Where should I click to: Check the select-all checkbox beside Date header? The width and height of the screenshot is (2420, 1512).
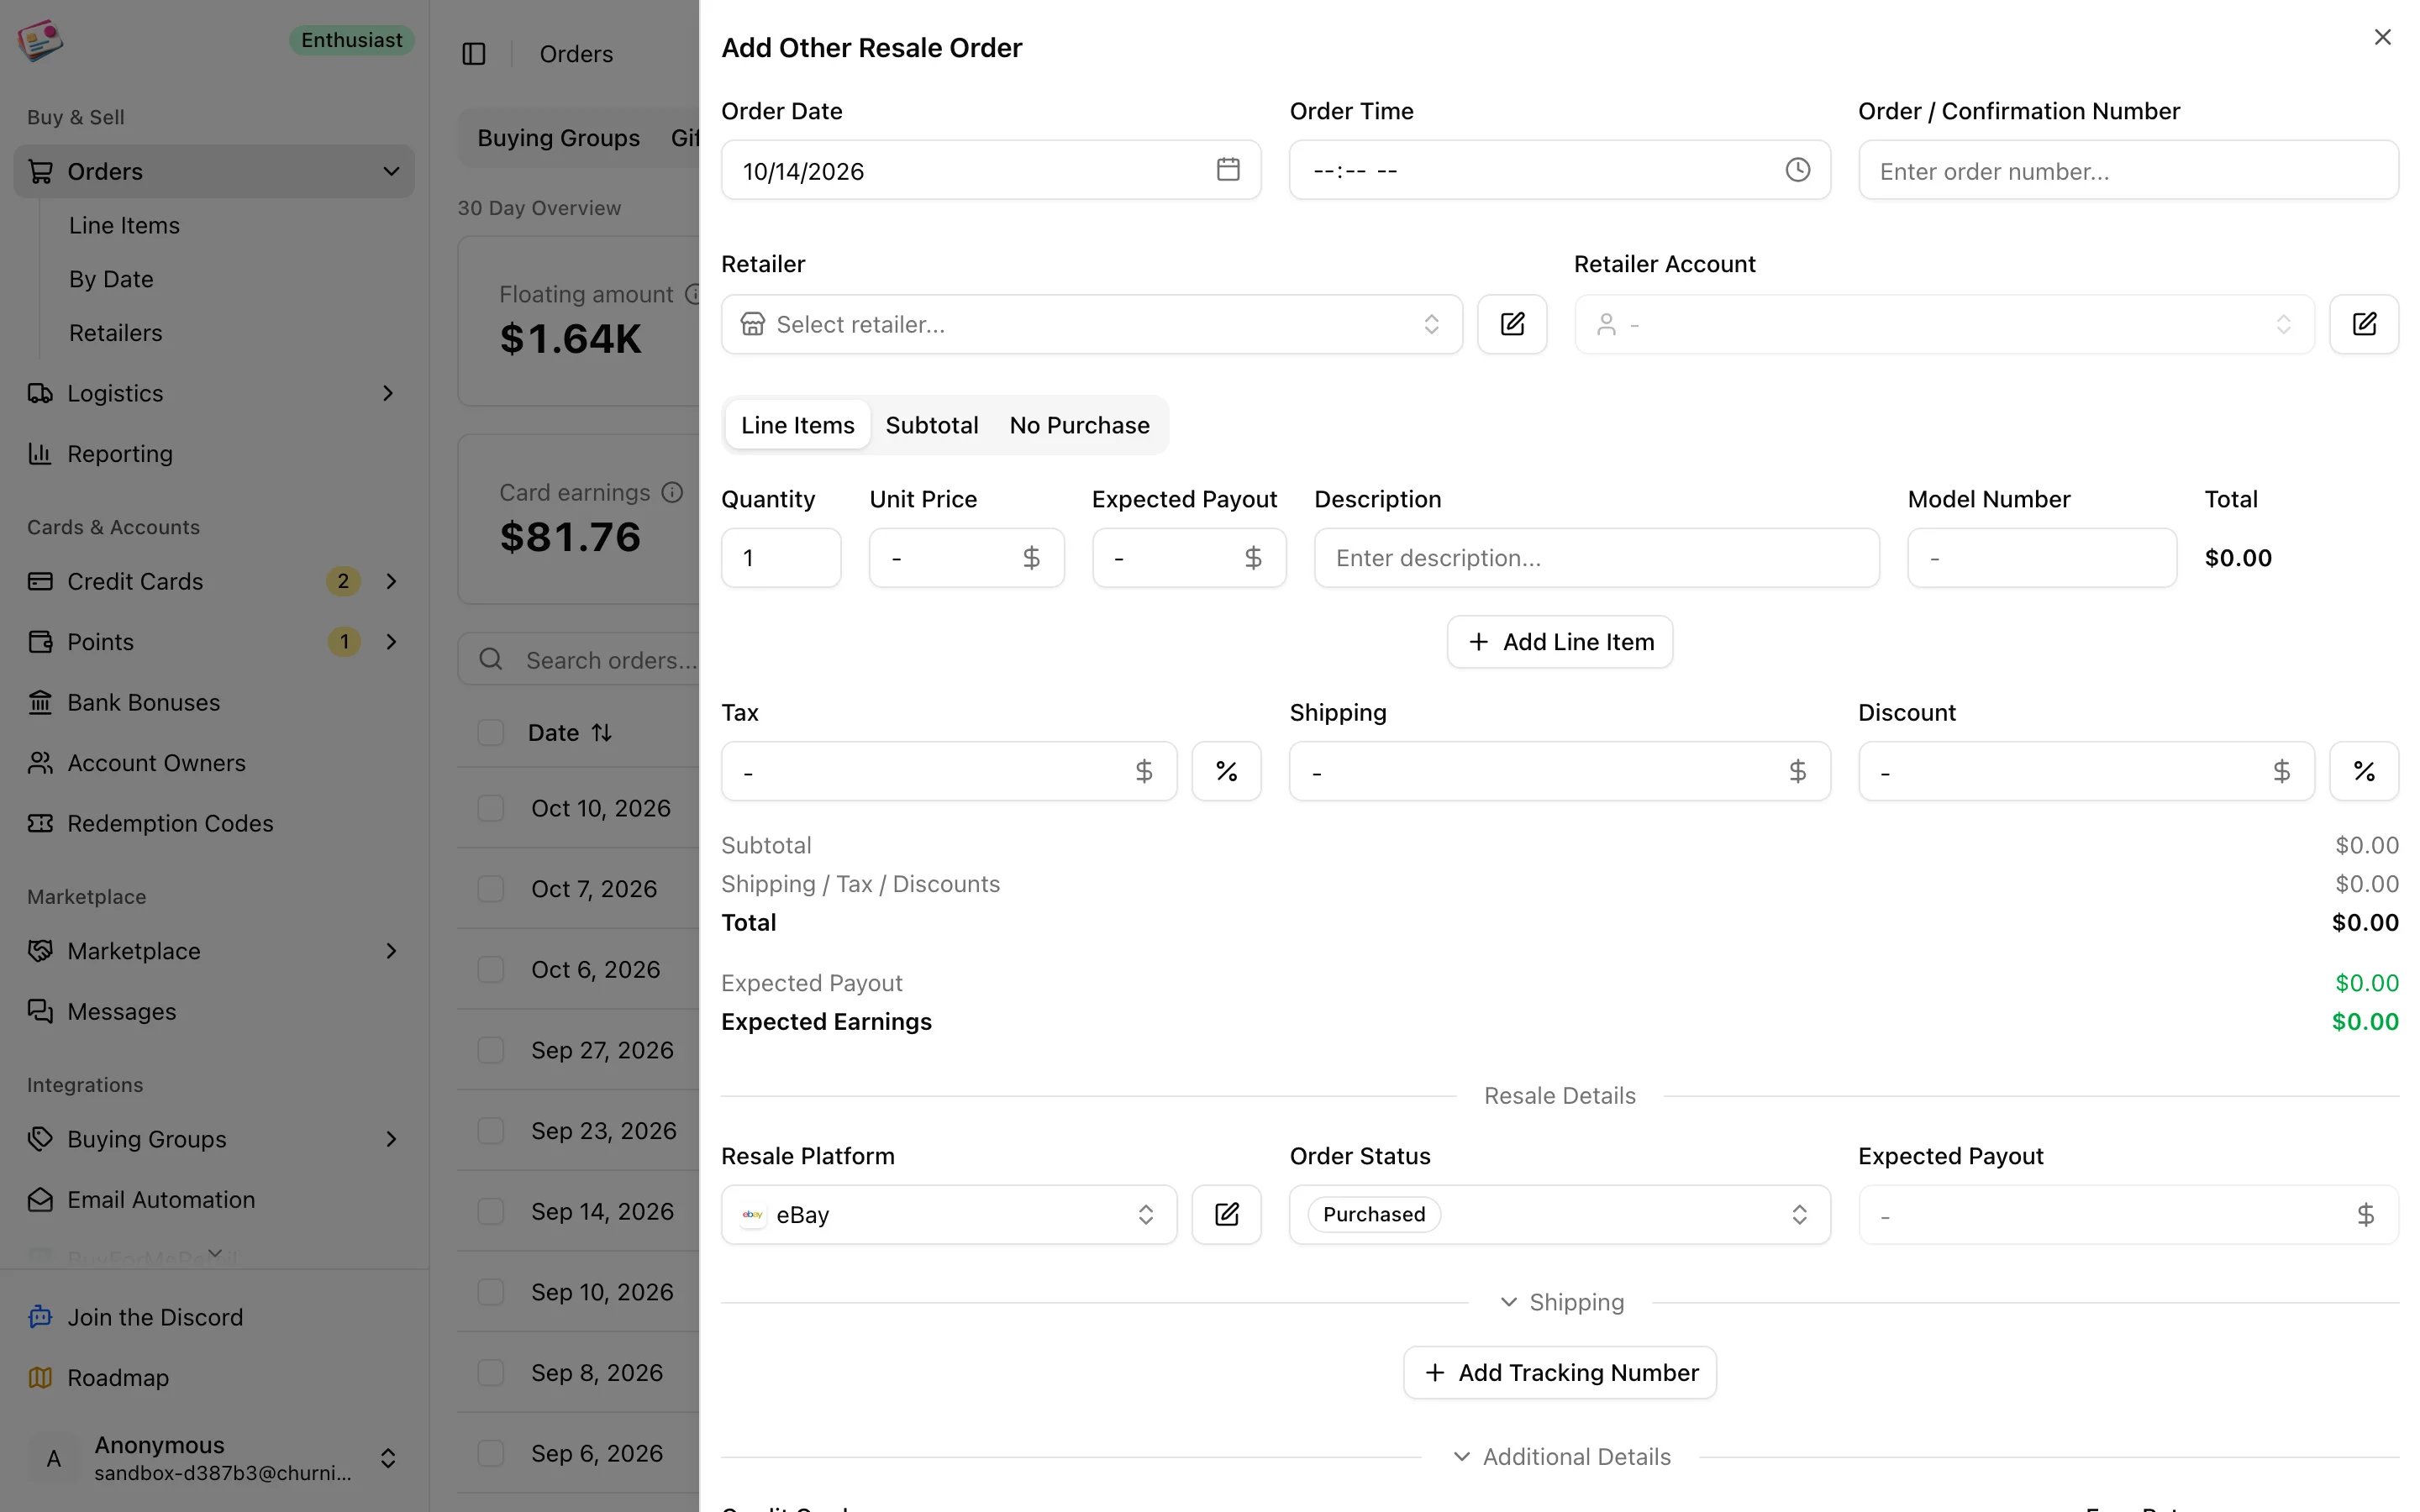pyautogui.click(x=491, y=733)
